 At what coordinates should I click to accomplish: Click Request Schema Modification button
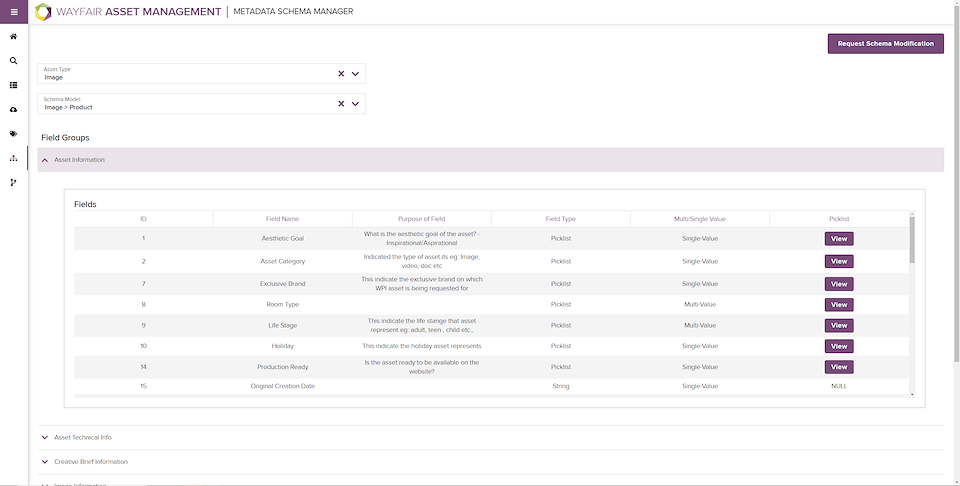(885, 44)
